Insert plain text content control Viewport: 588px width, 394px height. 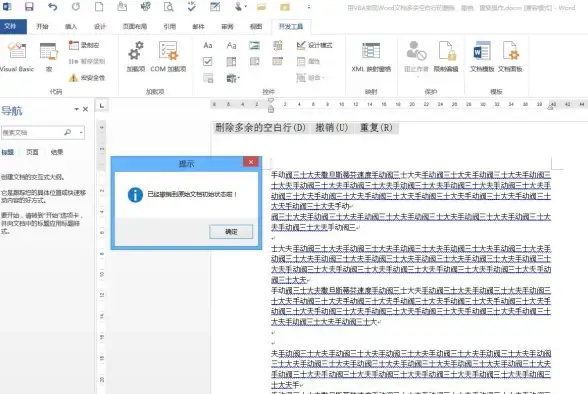pos(231,45)
